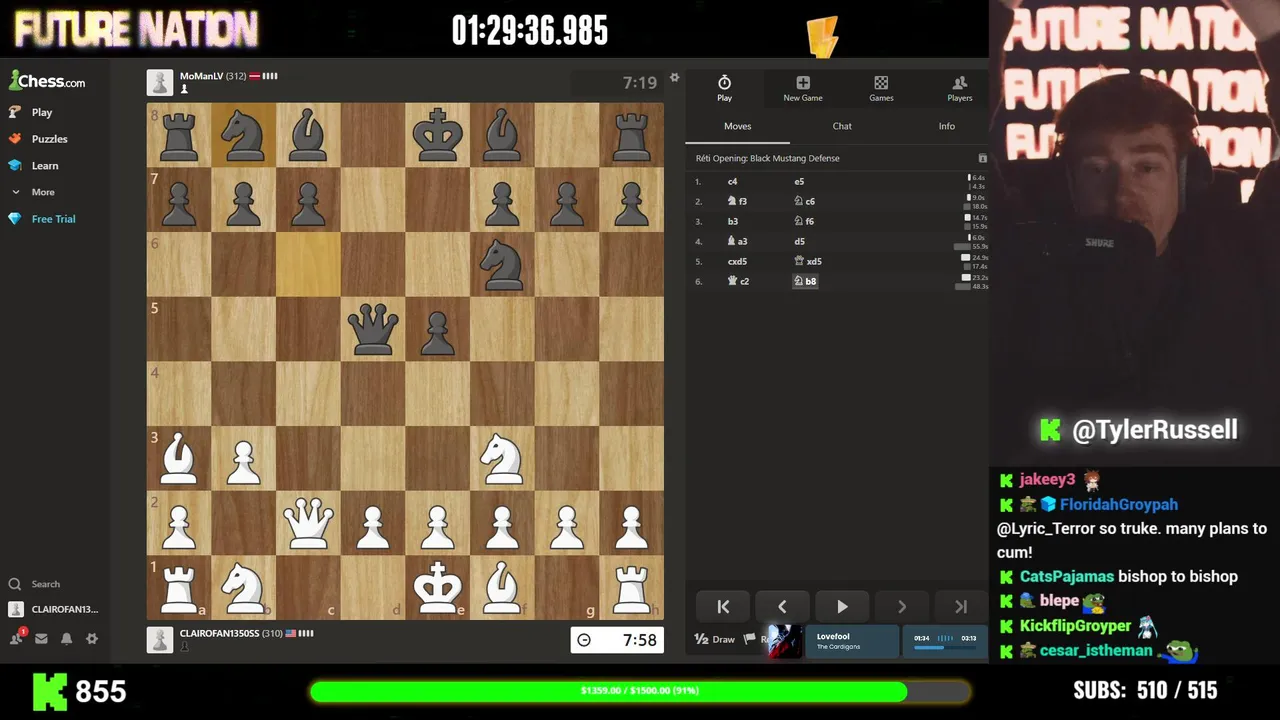Select move c4 in the move list
This screenshot has height=720, width=1280.
[x=732, y=182]
